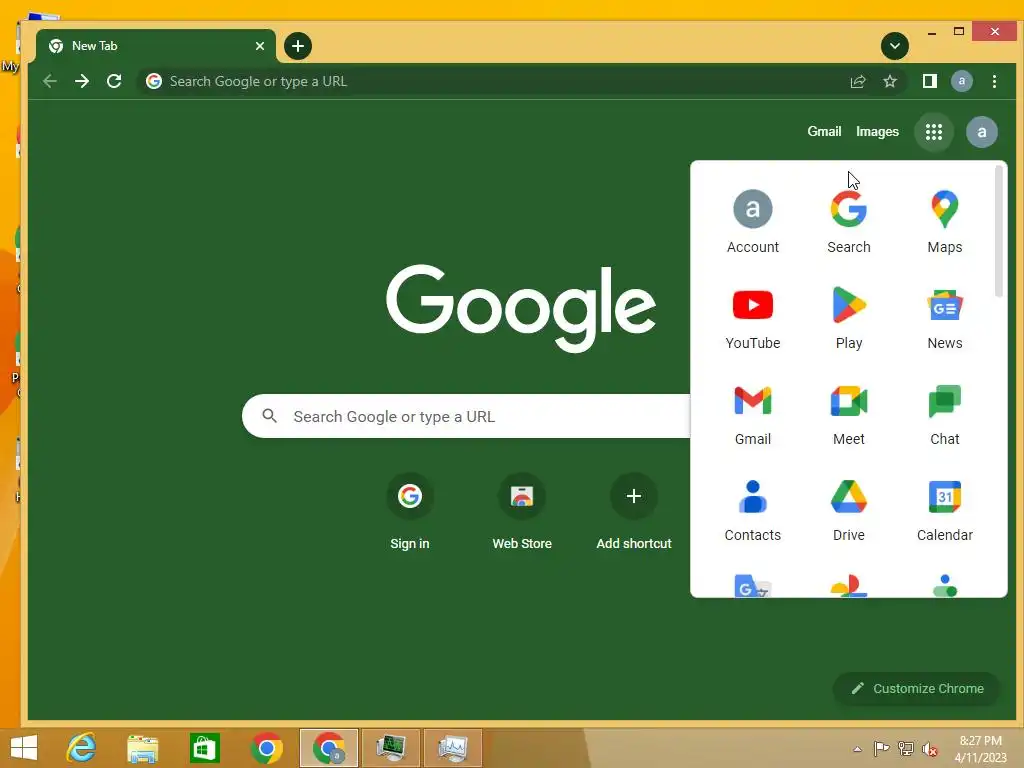Toggle the Chrome side panel
This screenshot has height=768, width=1024.
point(929,81)
